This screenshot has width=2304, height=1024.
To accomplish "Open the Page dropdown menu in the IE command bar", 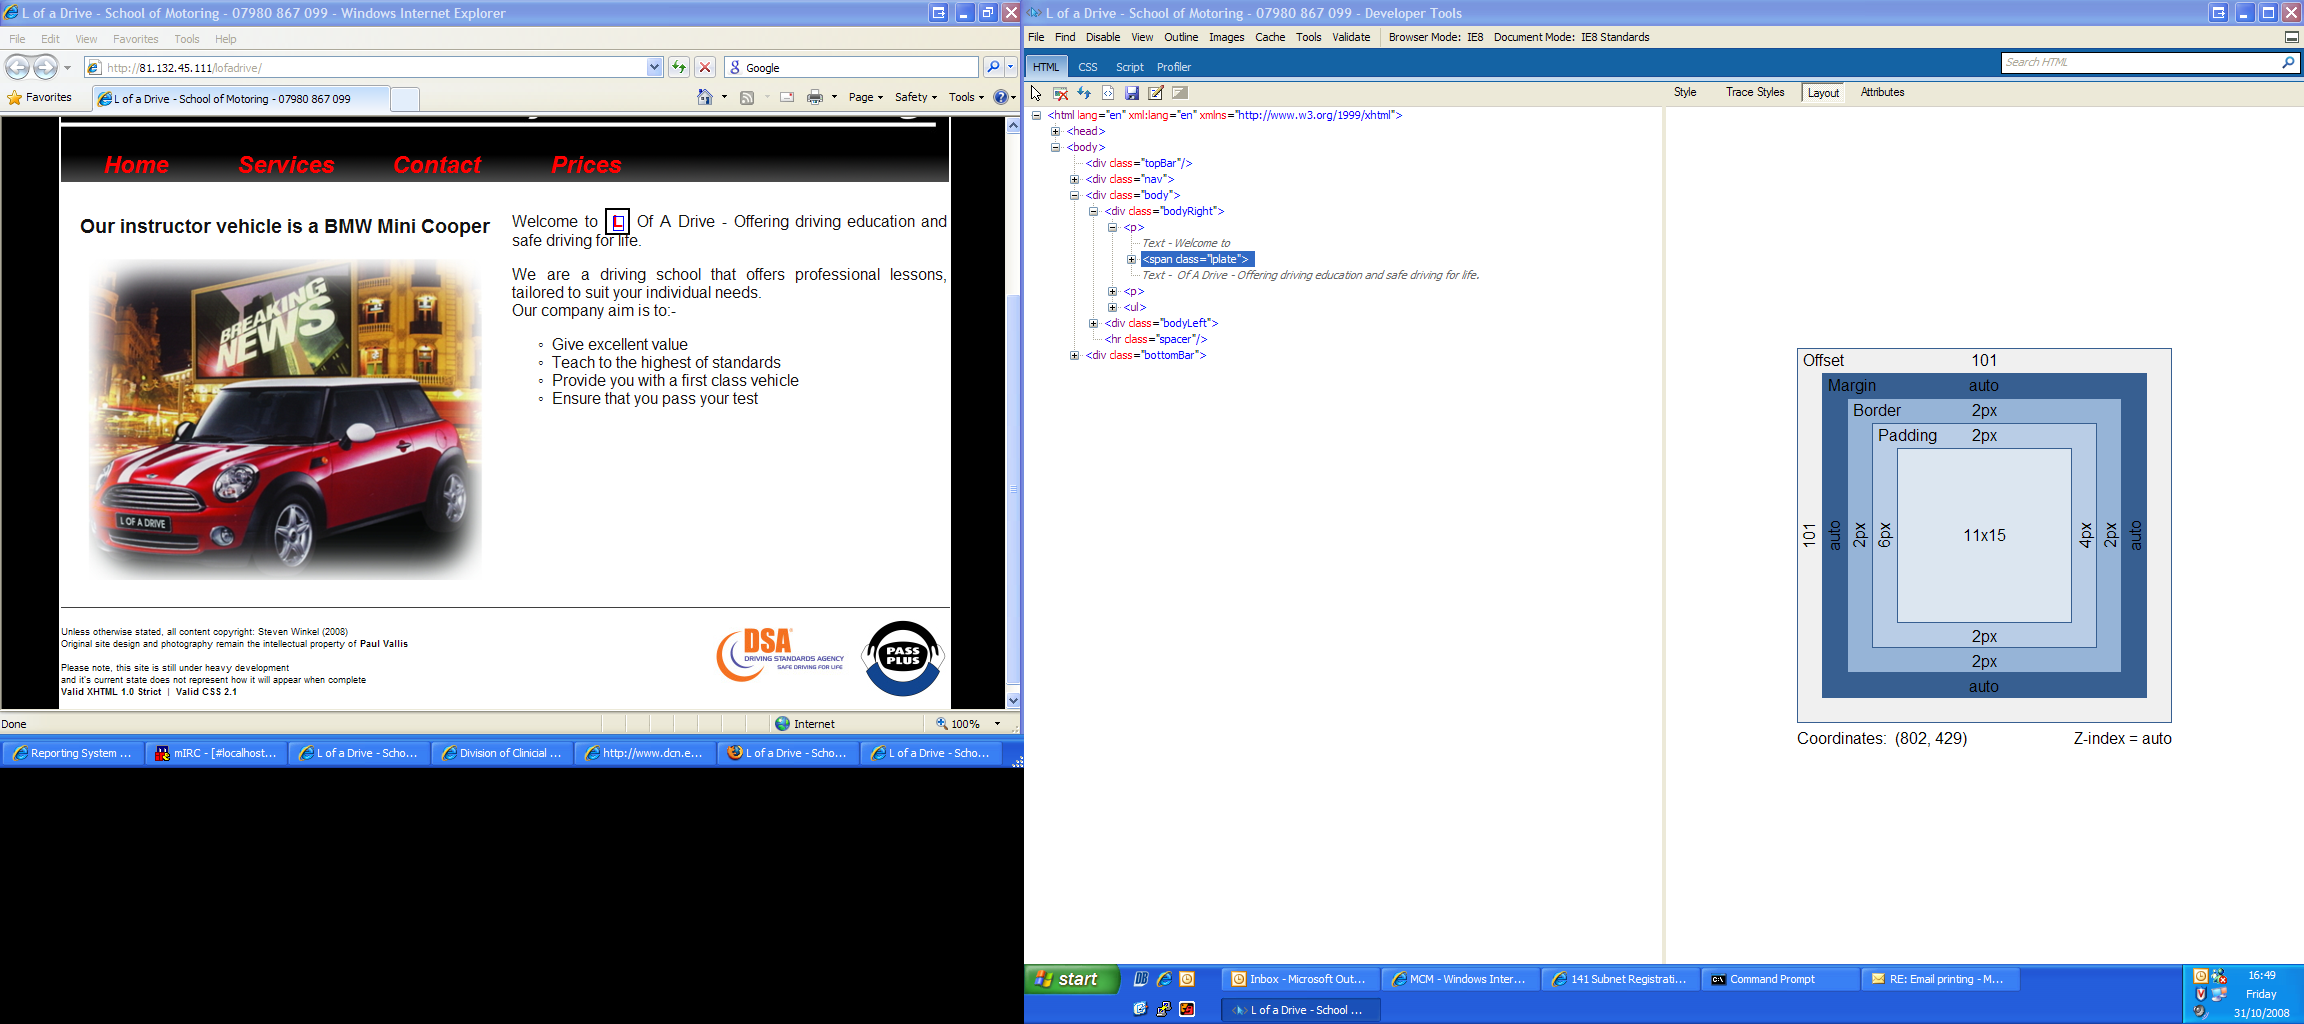I will point(866,97).
